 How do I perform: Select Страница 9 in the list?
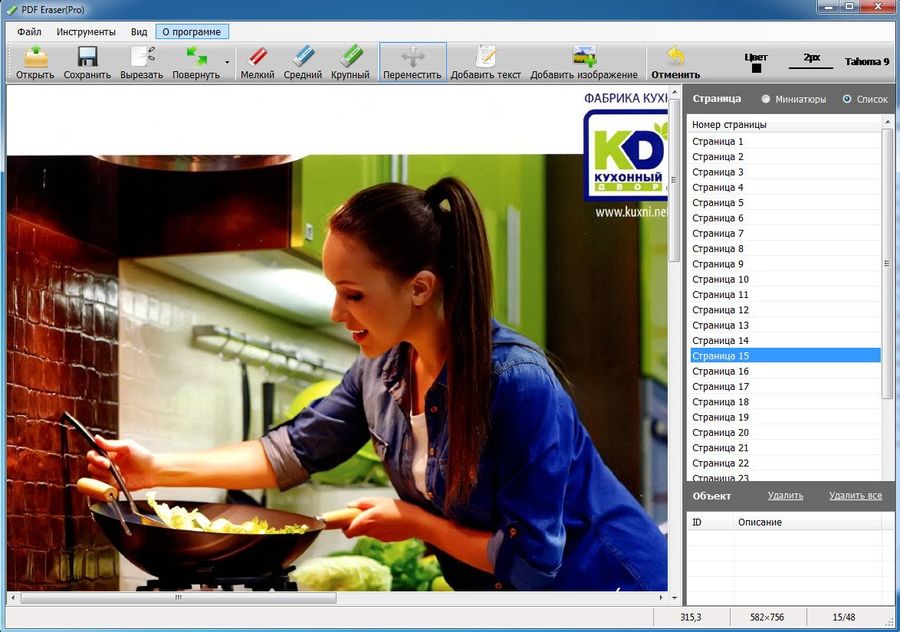pos(784,264)
